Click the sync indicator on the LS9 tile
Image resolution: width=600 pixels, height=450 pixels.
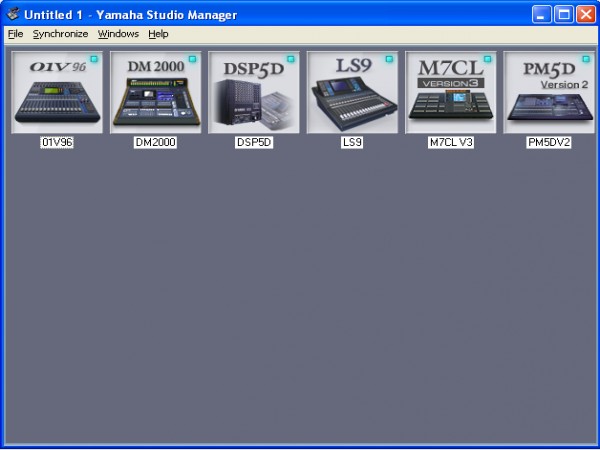389,59
